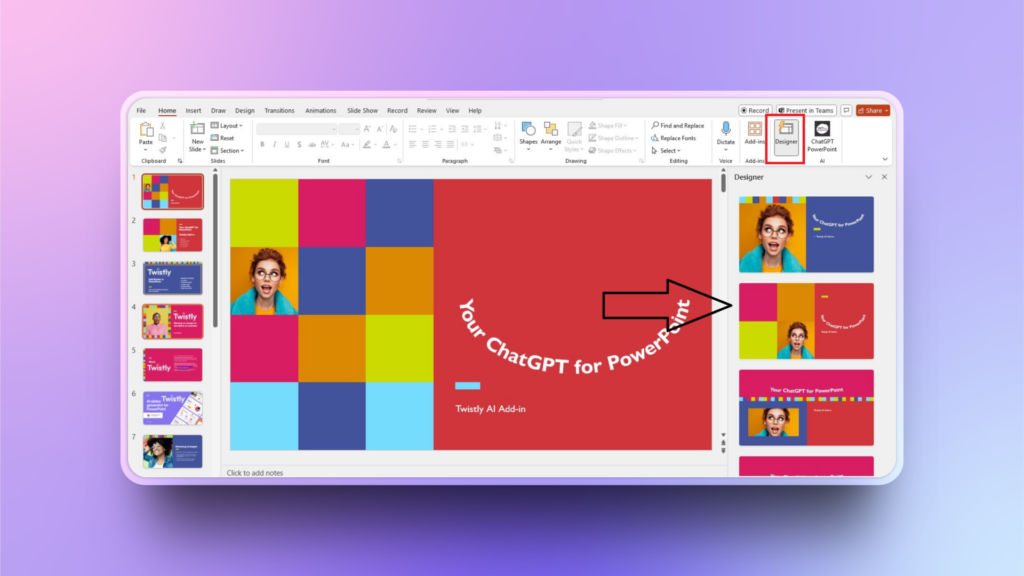
Task: Clear all text formatting
Action: coord(393,129)
